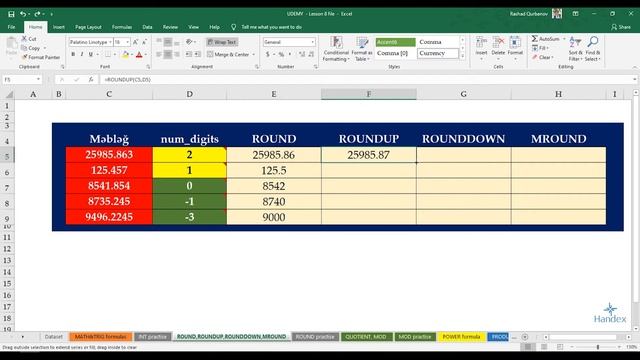Apply the red font color
Viewport: 640px width, 360px height.
(x=139, y=54)
